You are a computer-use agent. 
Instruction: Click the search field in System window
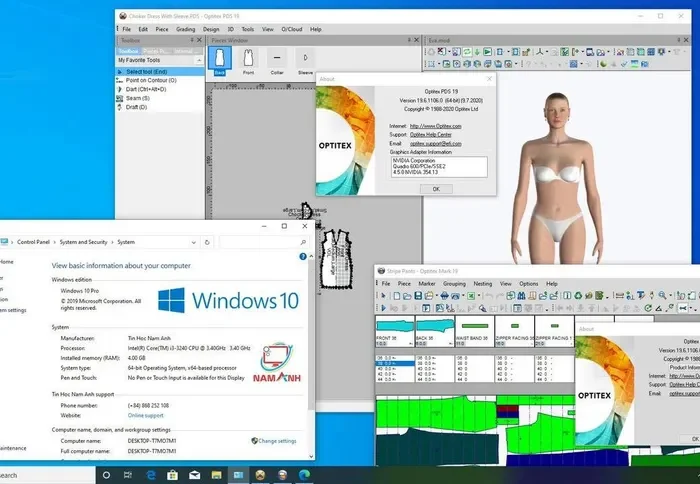[x=264, y=242]
